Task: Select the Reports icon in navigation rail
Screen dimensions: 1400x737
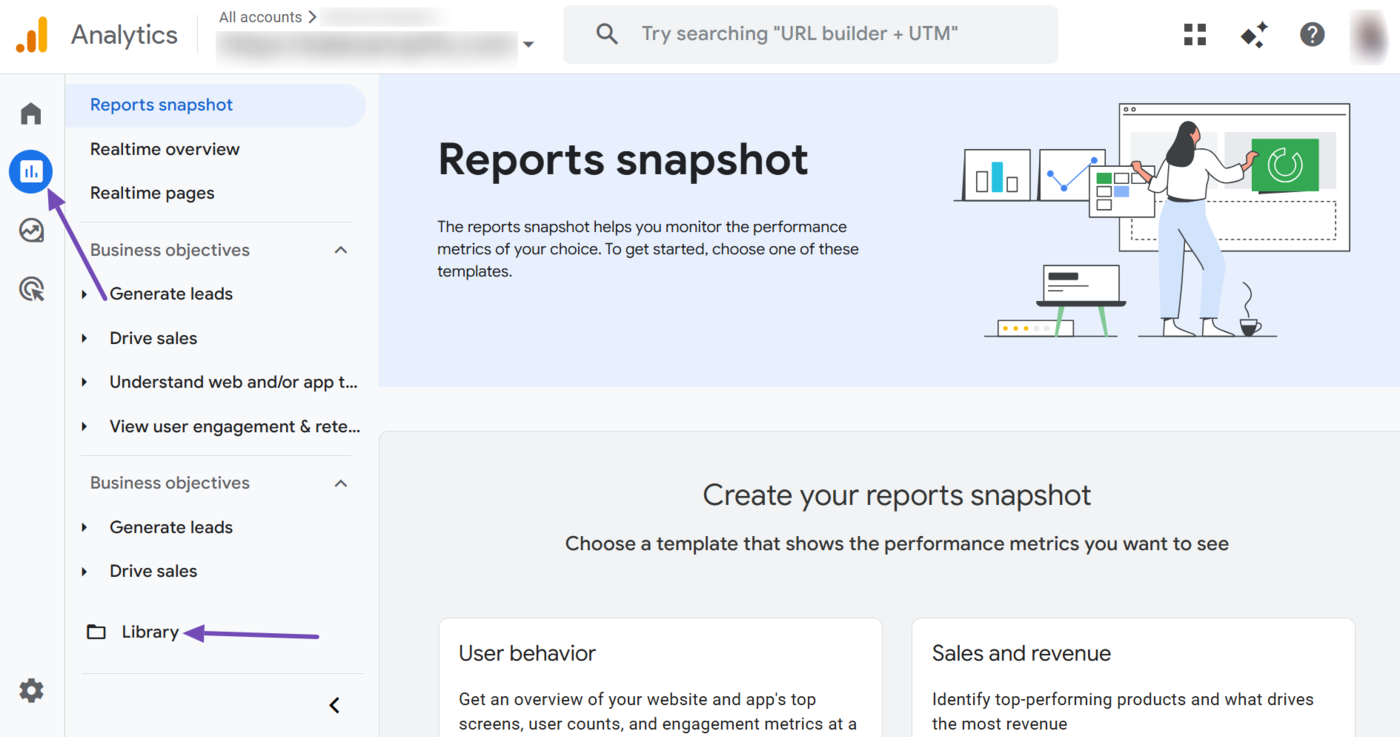Action: (31, 171)
